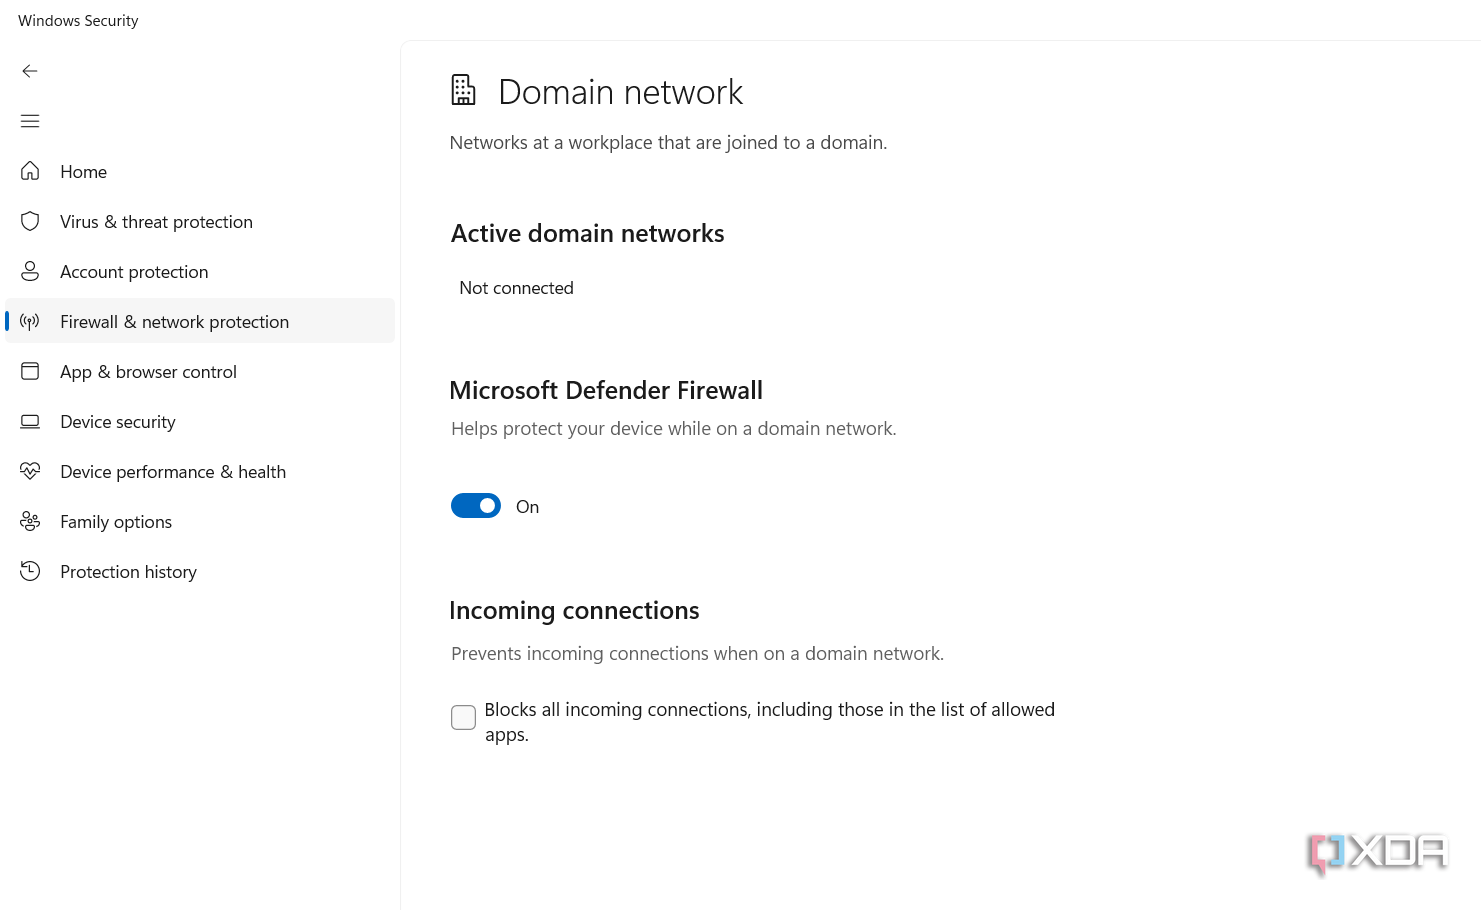1481x910 pixels.
Task: Click the back arrow icon
Action: [30, 71]
